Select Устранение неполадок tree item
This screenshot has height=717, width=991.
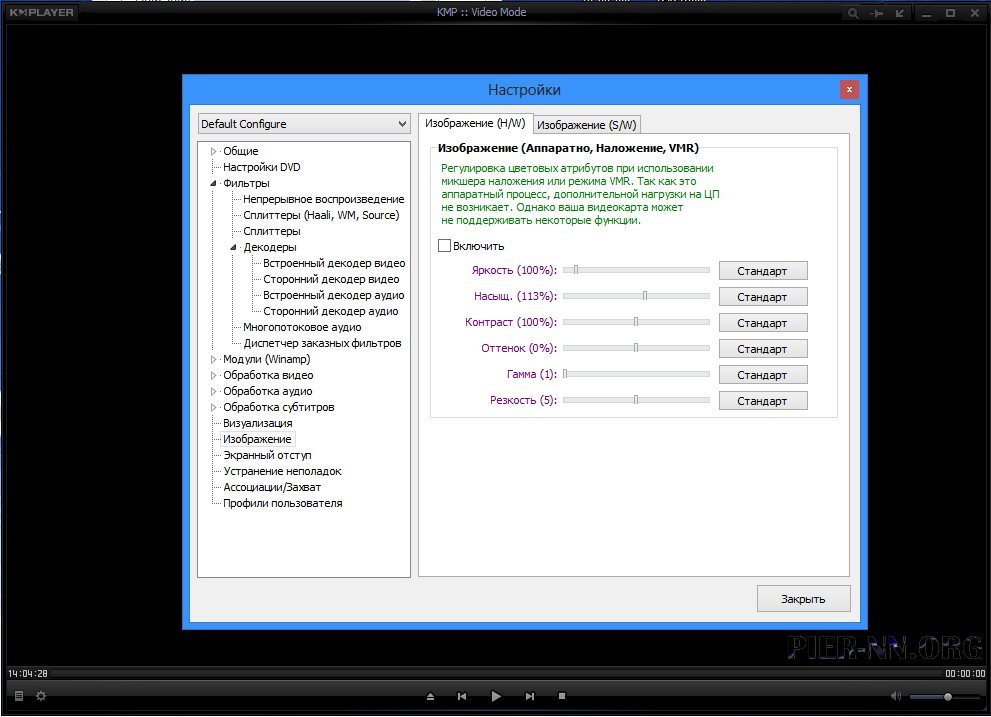[x=283, y=471]
